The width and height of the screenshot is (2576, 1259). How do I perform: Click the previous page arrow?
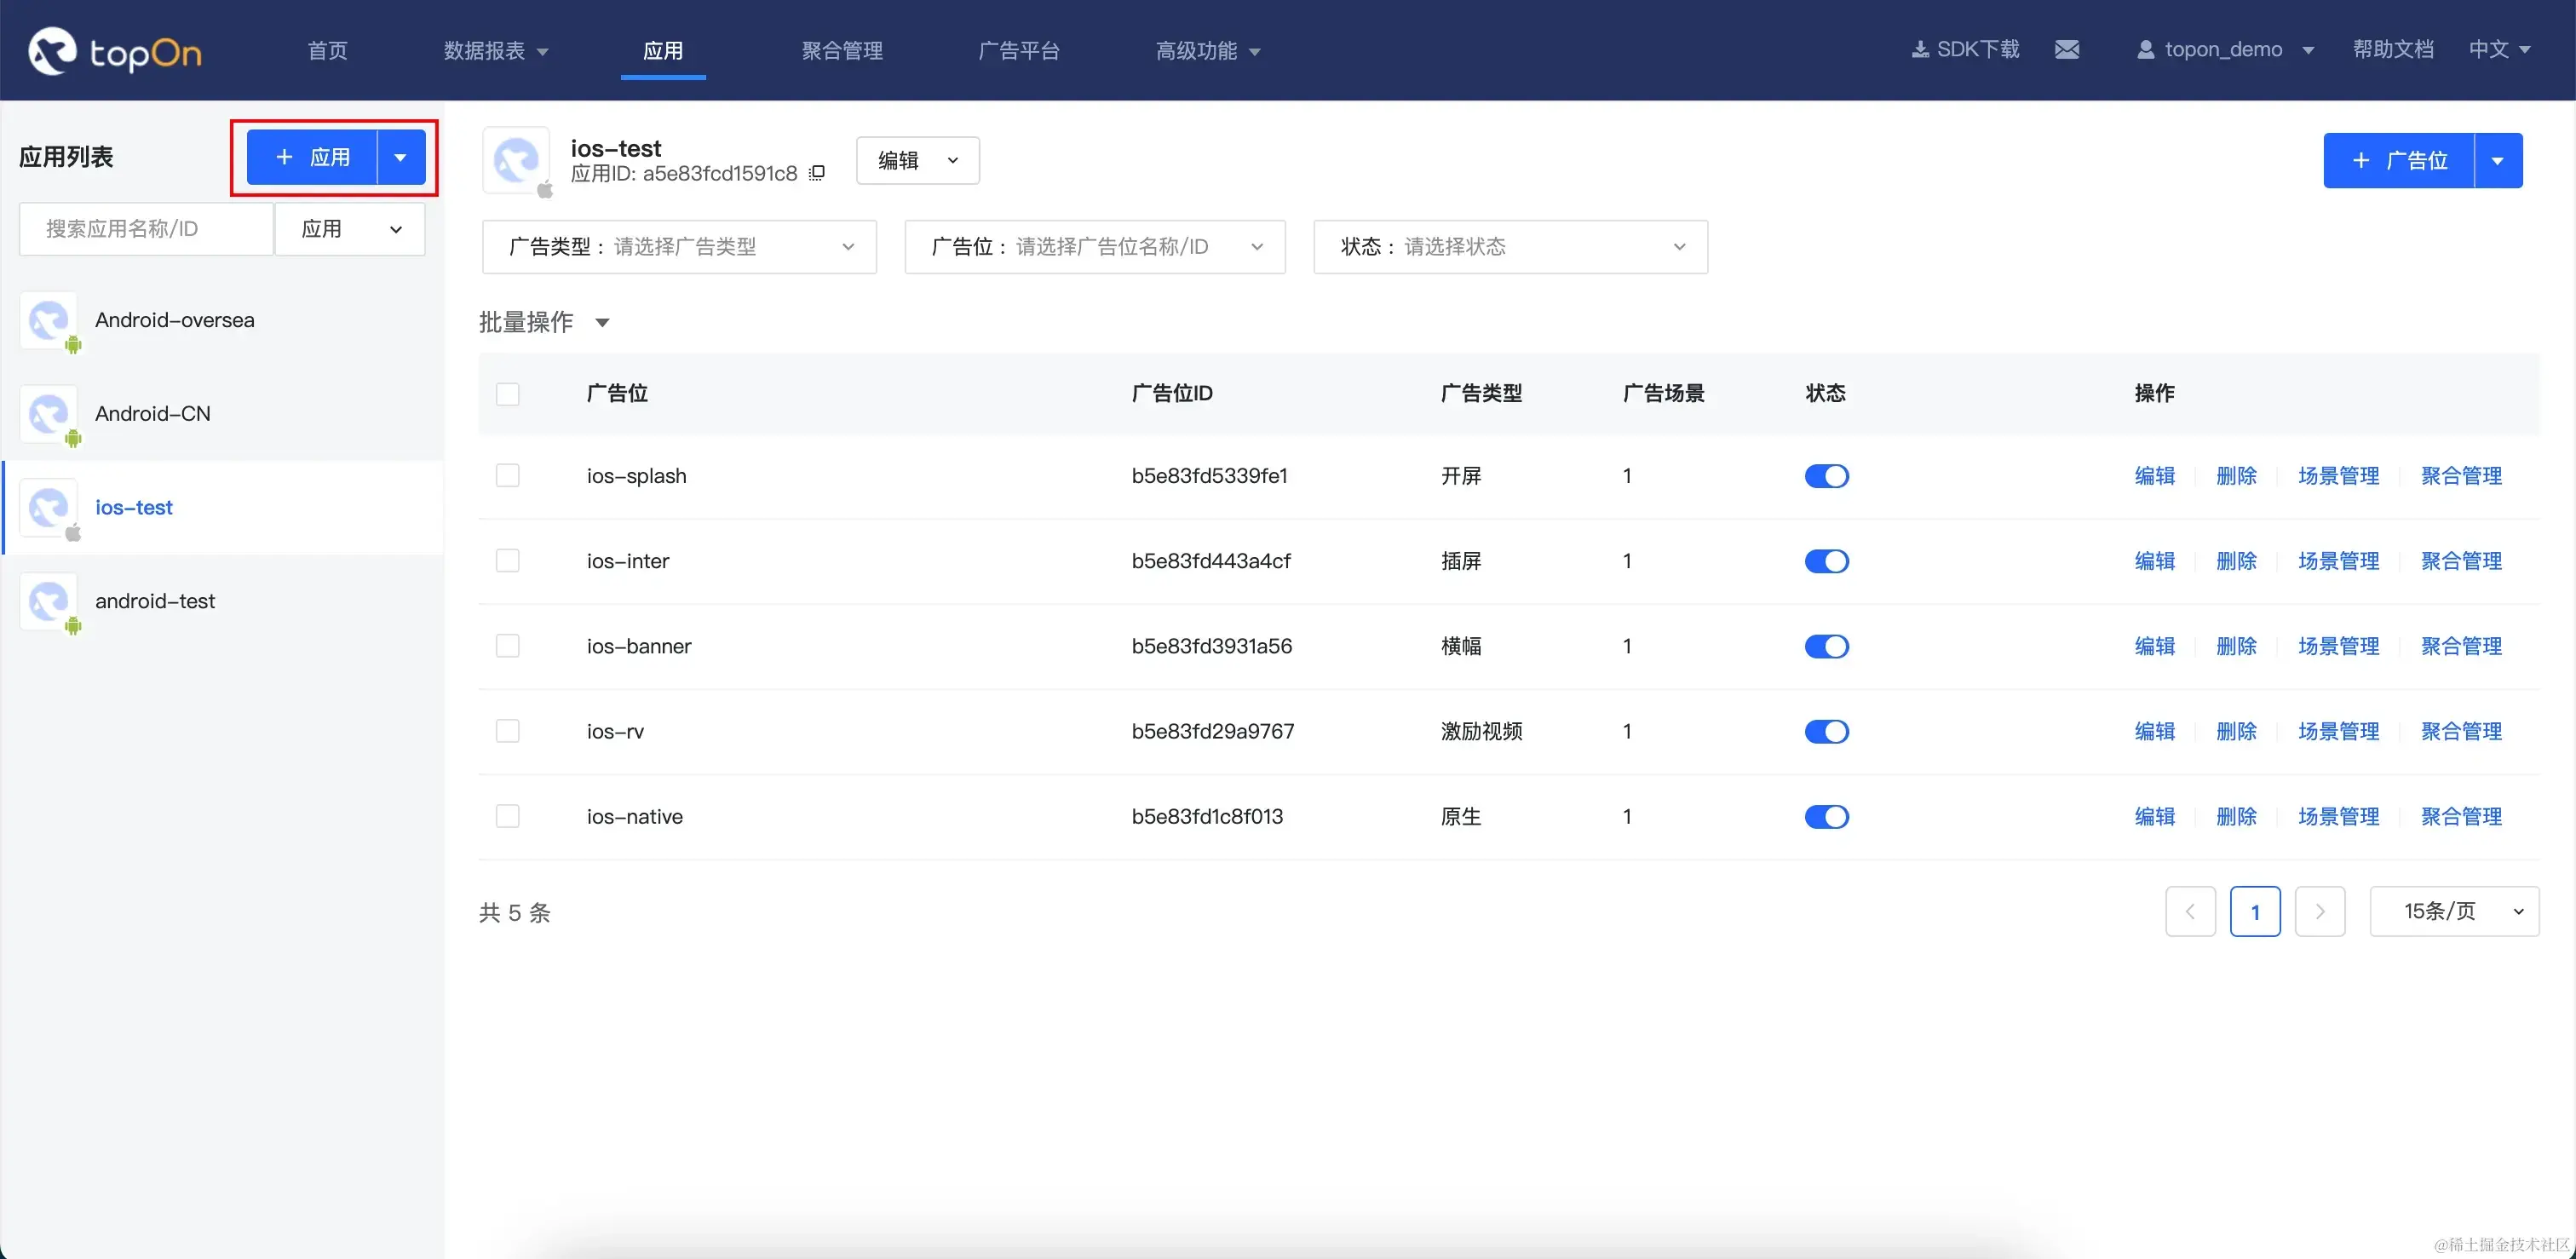point(2190,911)
